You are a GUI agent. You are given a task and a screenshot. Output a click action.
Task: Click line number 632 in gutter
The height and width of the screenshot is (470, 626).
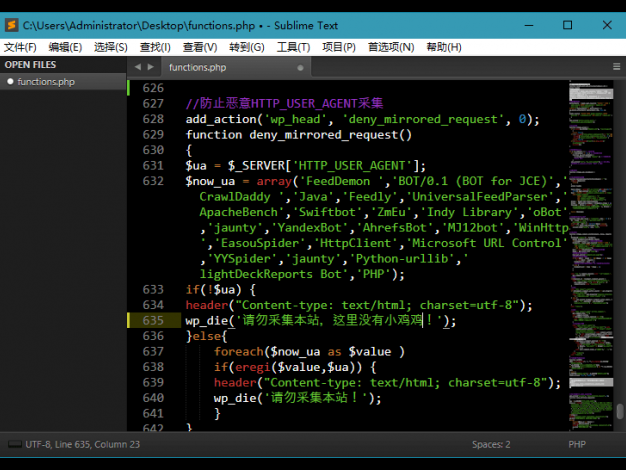point(153,181)
